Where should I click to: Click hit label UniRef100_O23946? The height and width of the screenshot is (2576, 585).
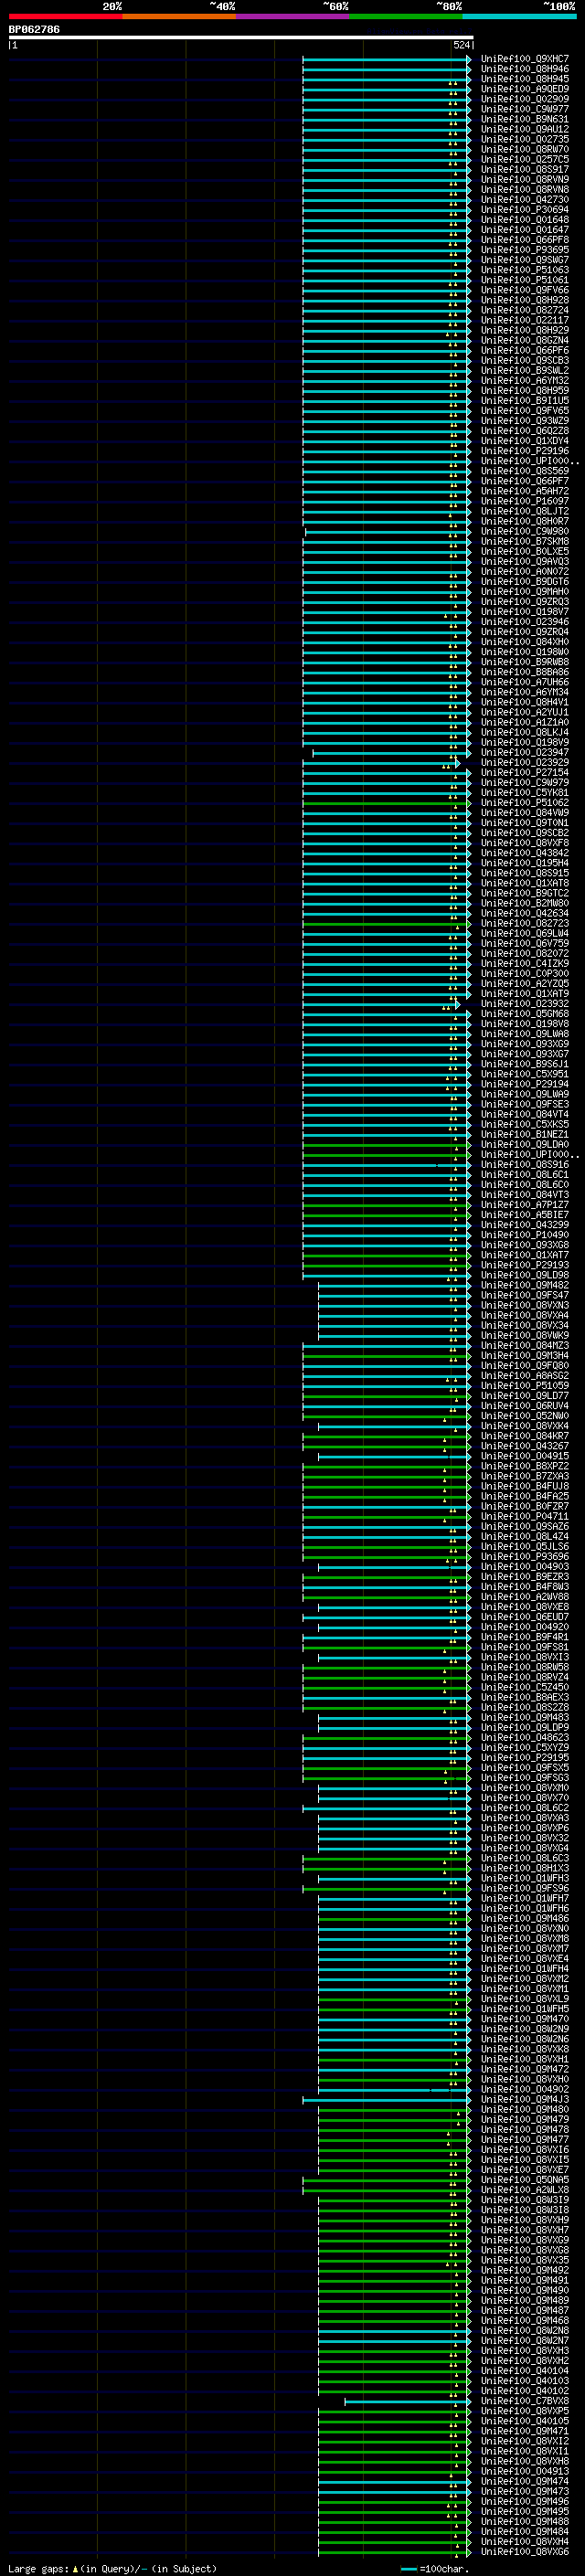tap(525, 622)
